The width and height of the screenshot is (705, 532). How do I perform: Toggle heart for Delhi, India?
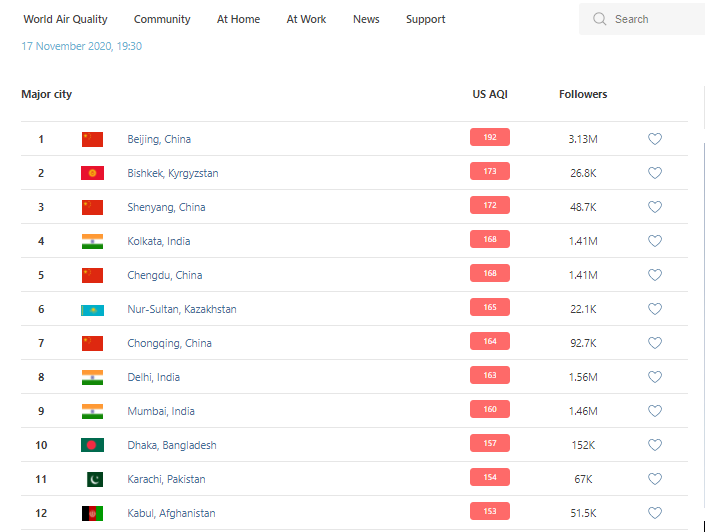[x=655, y=377]
